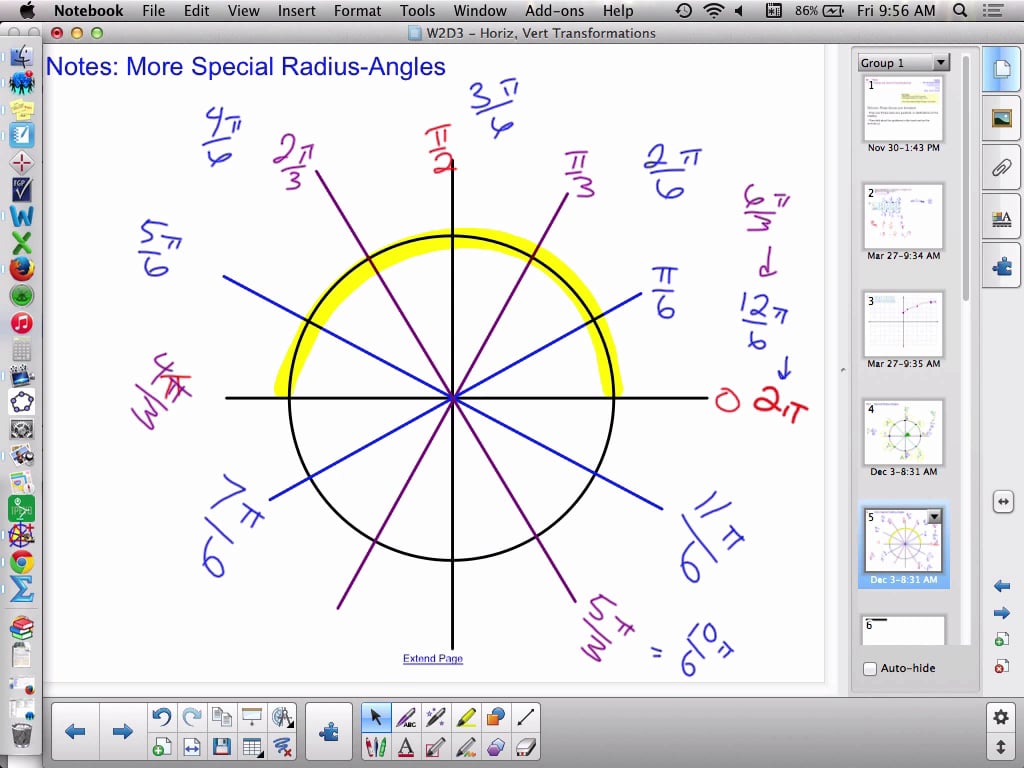Open the Help menu

(x=618, y=10)
